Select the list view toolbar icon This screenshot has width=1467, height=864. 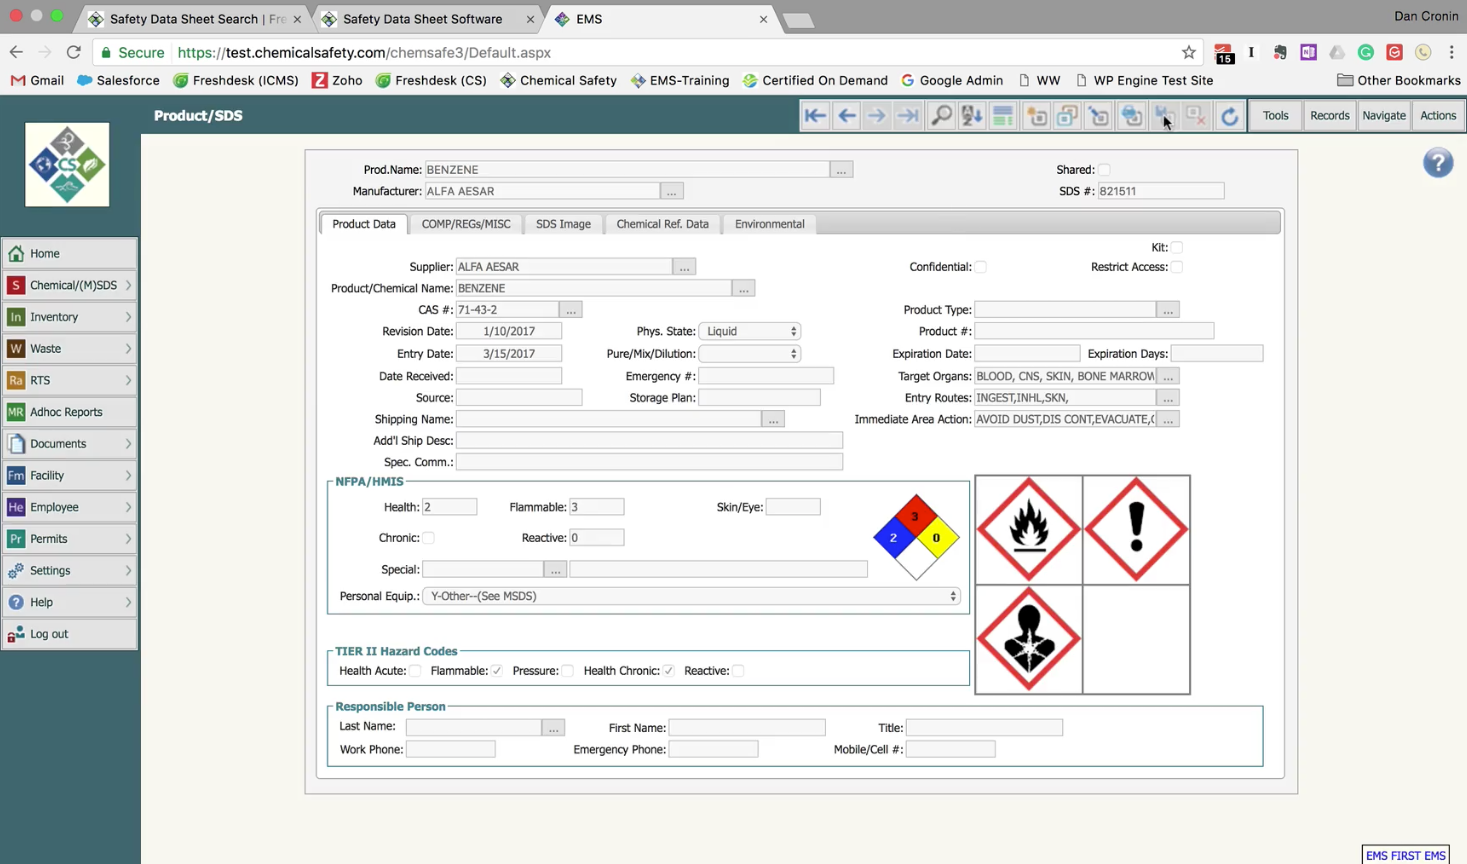coord(1003,116)
